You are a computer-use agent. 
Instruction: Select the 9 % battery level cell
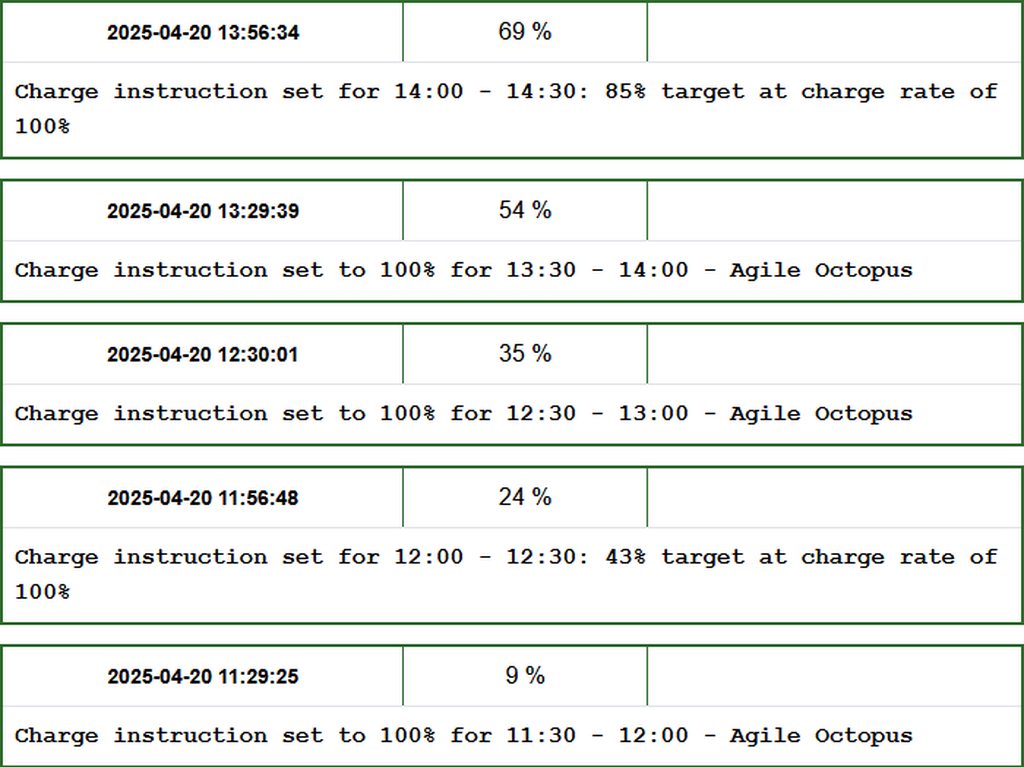(x=525, y=676)
